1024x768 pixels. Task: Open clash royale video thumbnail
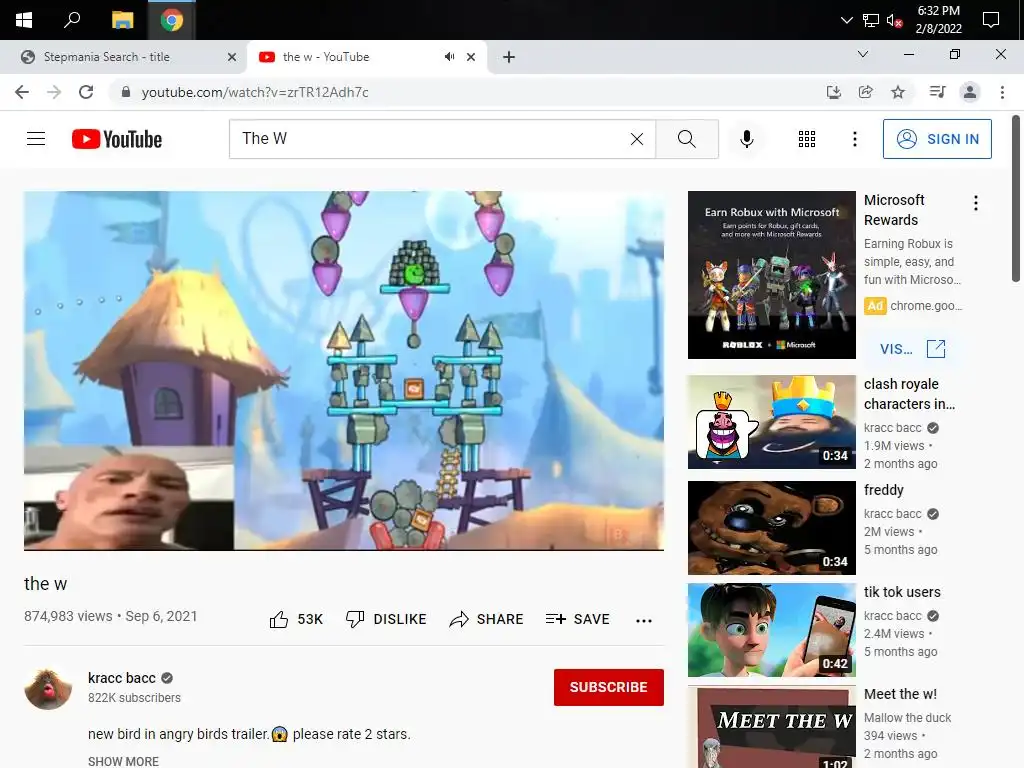coord(771,422)
